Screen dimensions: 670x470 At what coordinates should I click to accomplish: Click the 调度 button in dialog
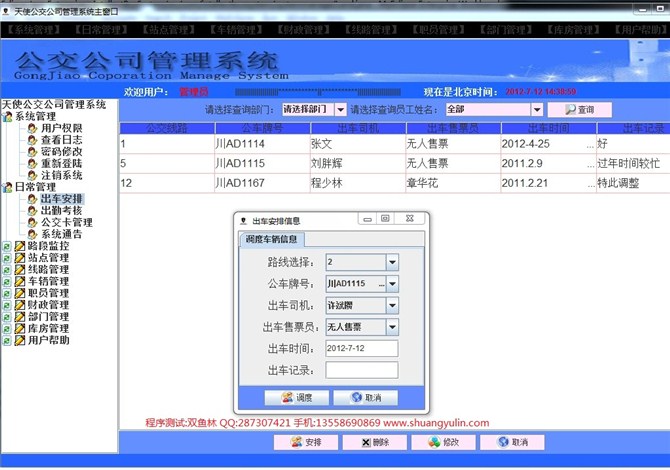tap(297, 398)
